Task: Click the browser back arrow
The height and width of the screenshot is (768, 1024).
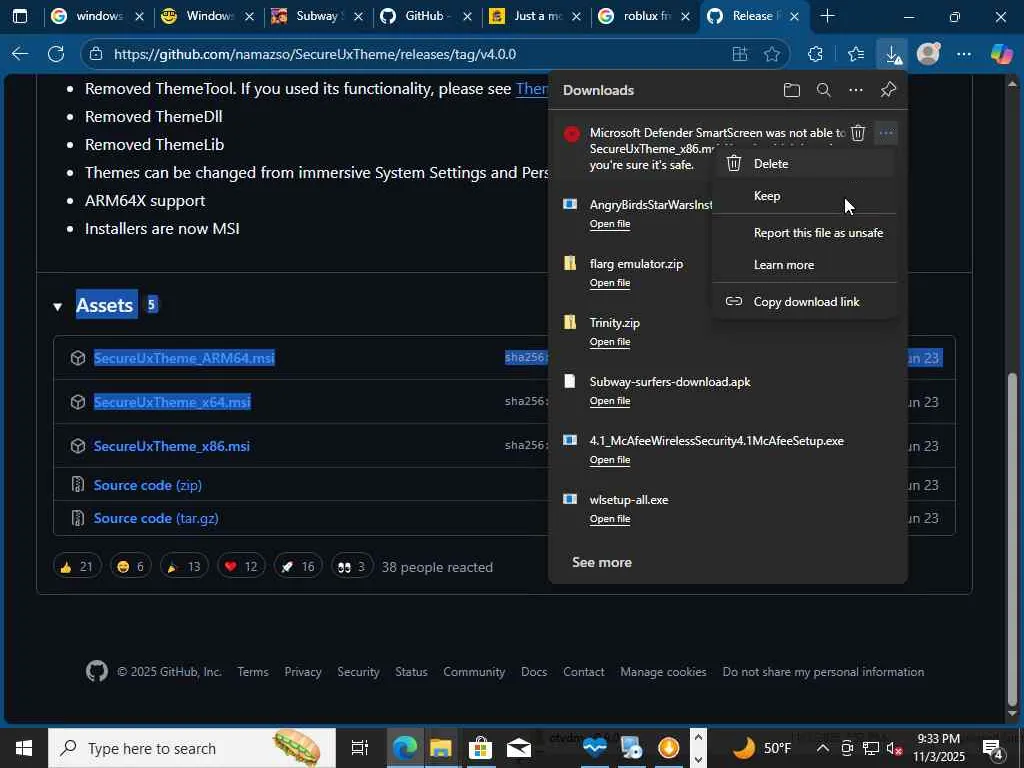Action: [20, 54]
